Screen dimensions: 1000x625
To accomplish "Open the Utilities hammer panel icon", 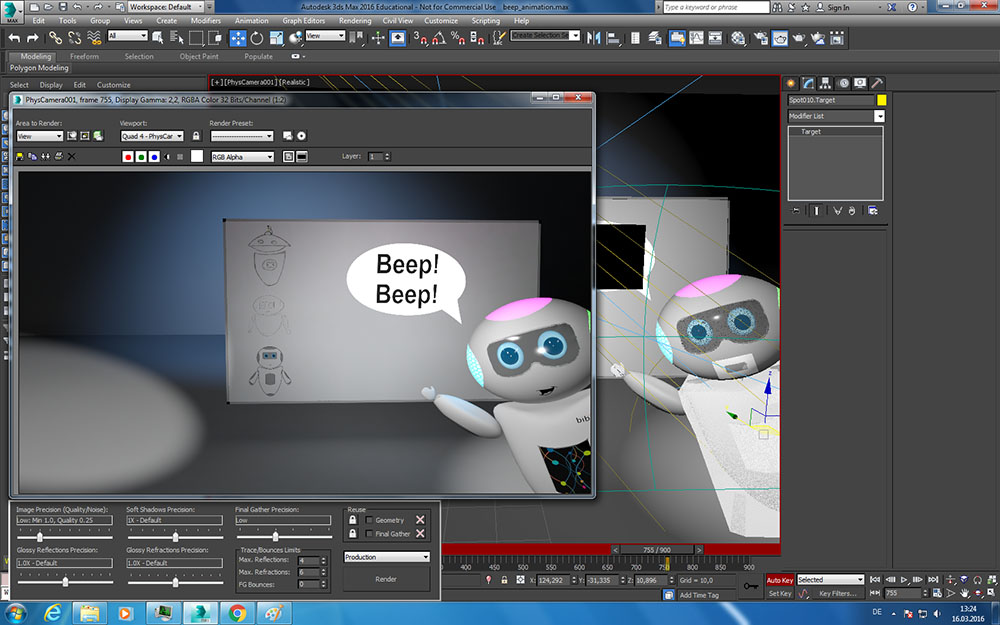I will [x=877, y=83].
